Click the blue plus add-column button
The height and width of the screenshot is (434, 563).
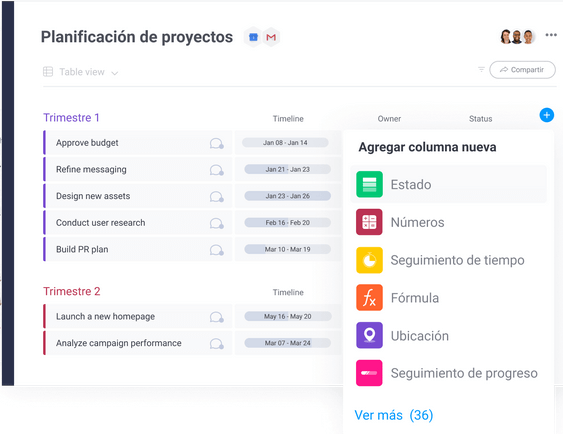tap(546, 115)
